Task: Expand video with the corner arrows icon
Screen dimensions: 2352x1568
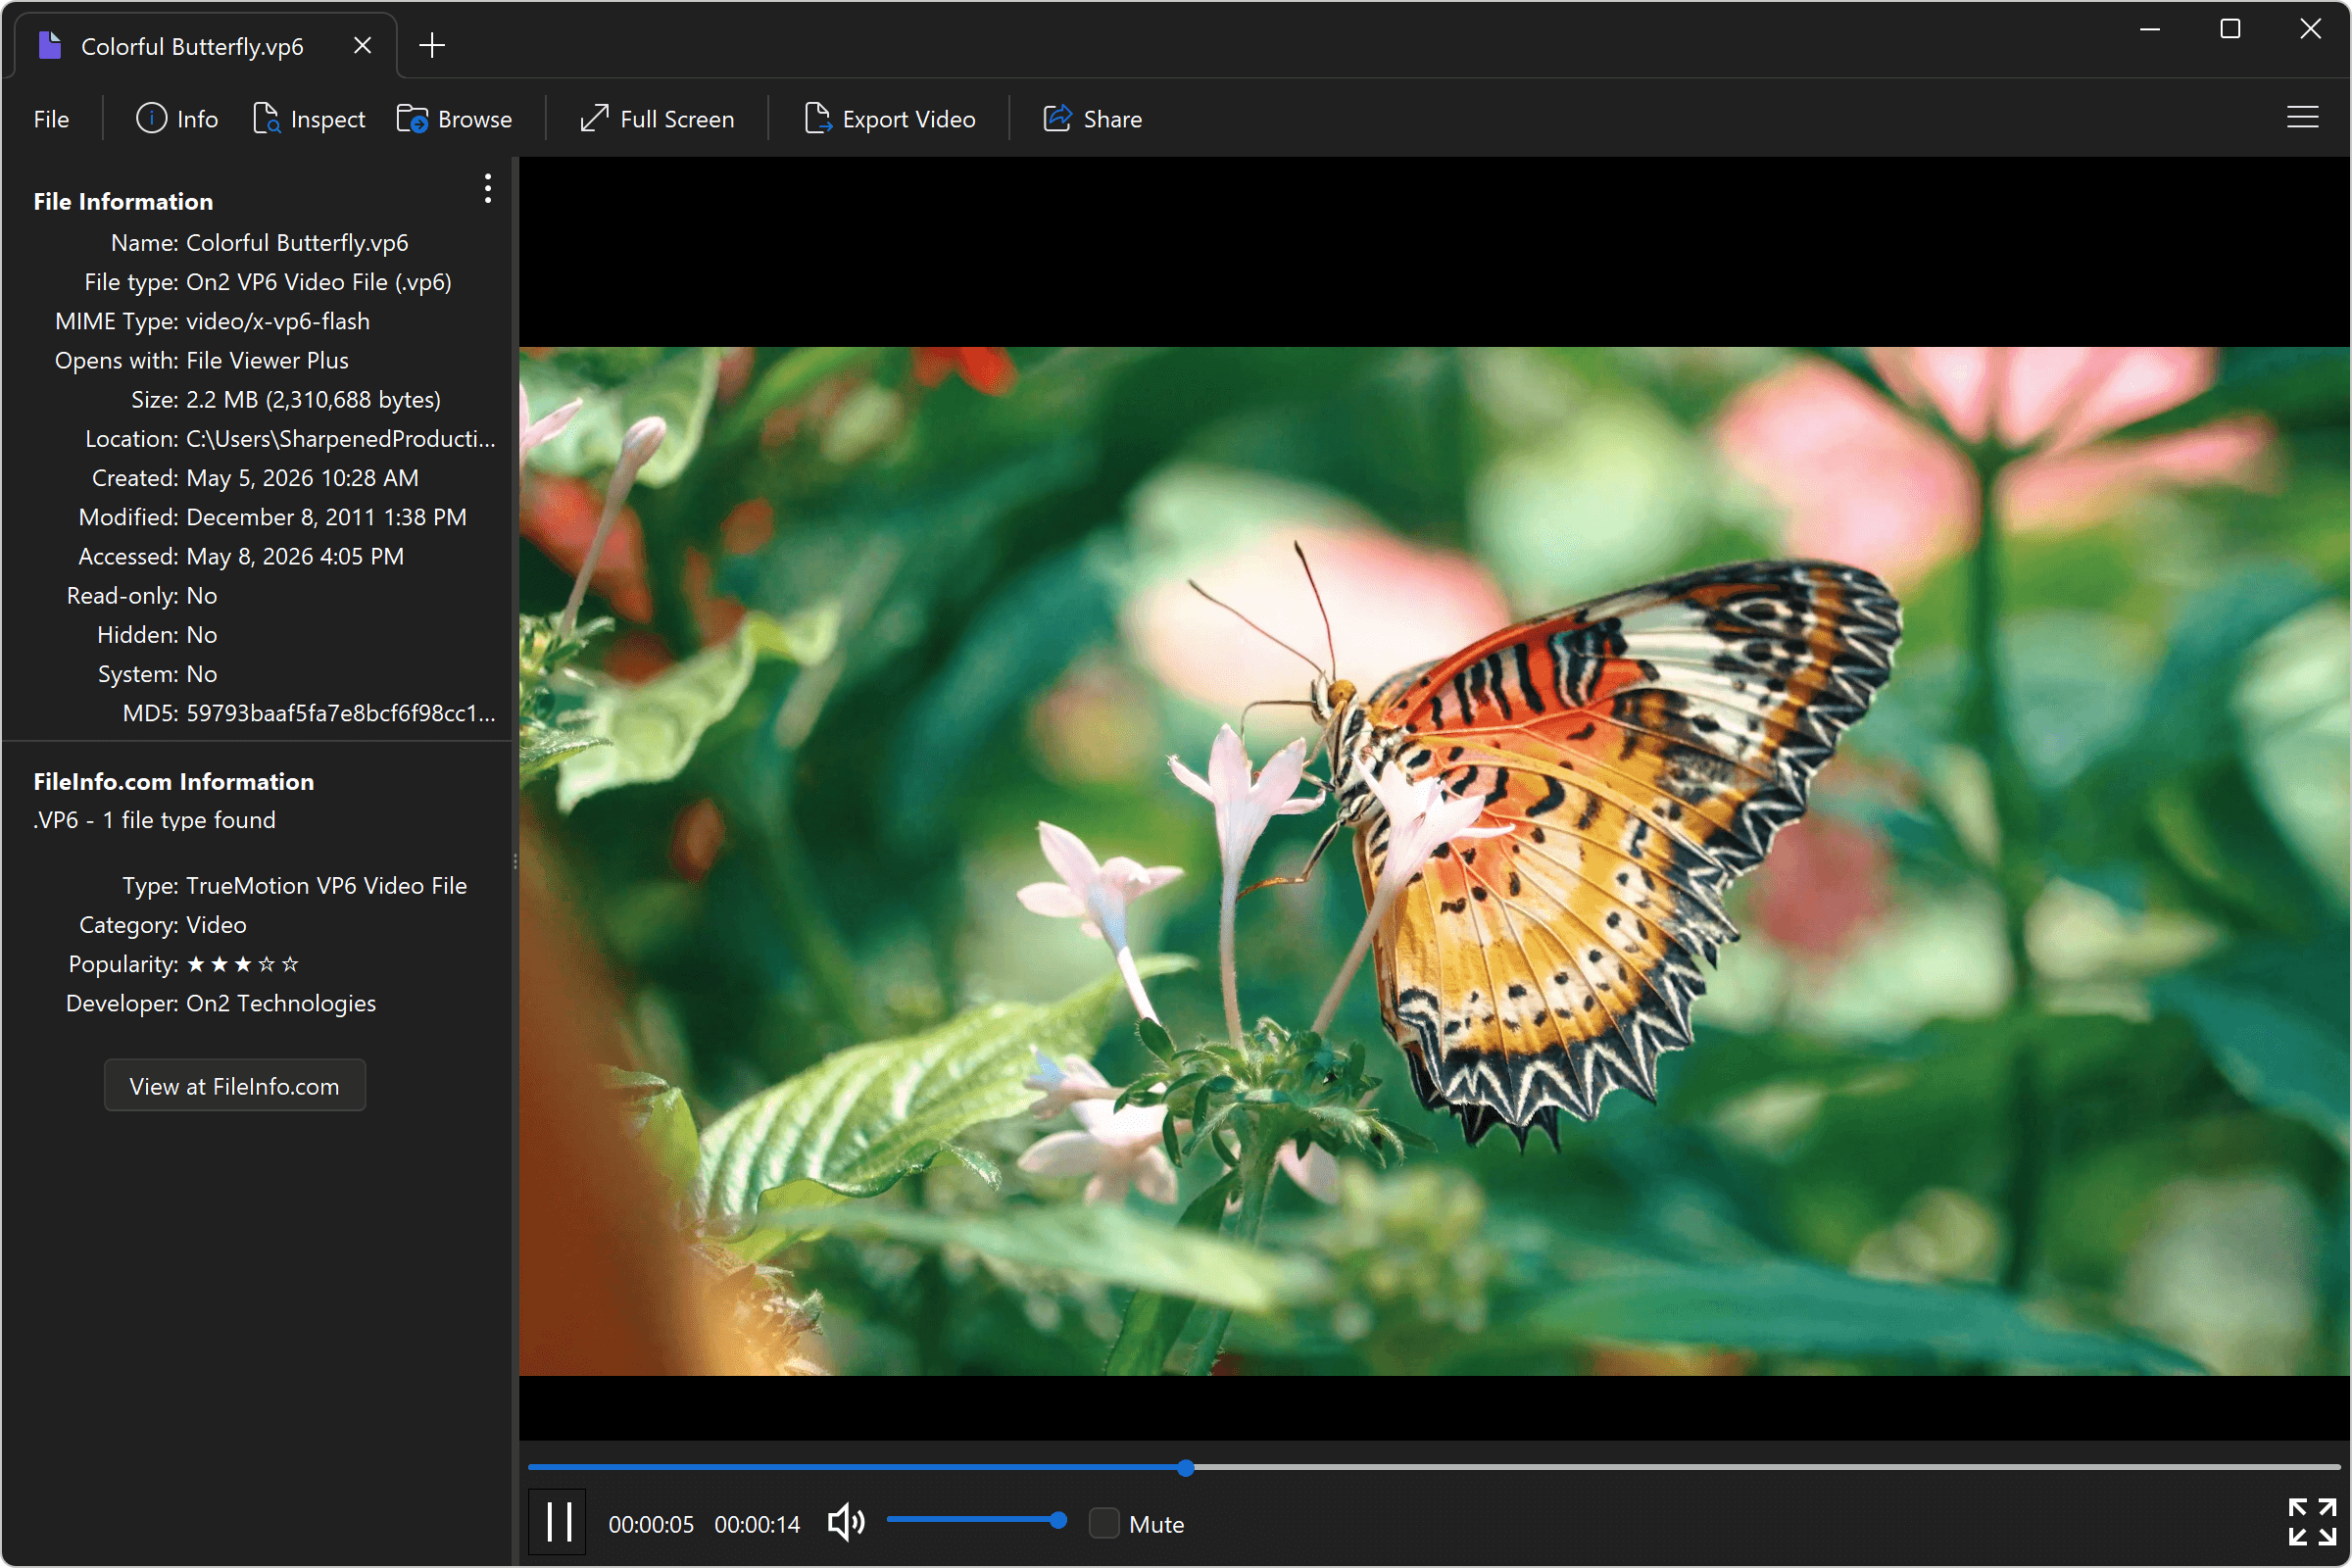Action: point(2312,1522)
